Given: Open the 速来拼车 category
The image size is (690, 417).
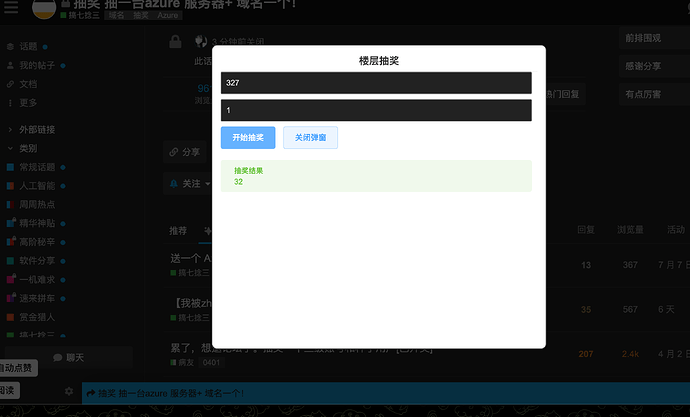Looking at the screenshot, I should pos(37,298).
